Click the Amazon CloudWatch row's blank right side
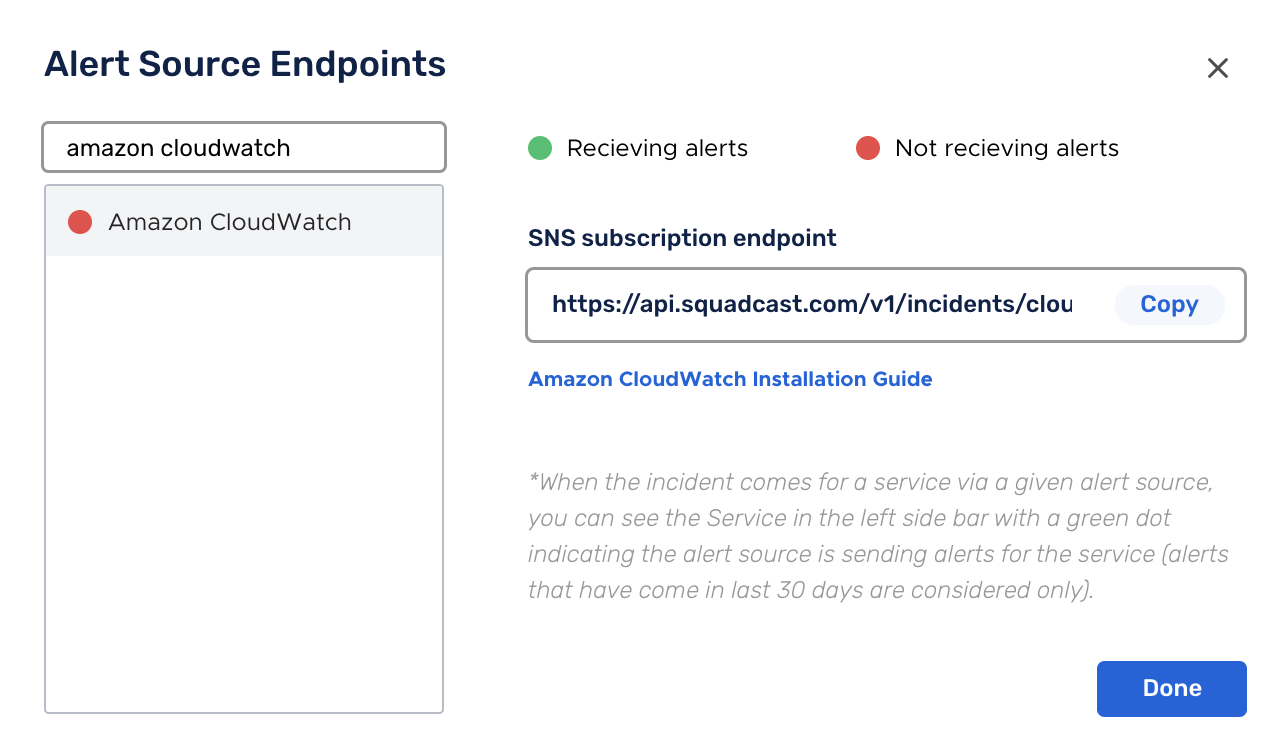 [396, 222]
